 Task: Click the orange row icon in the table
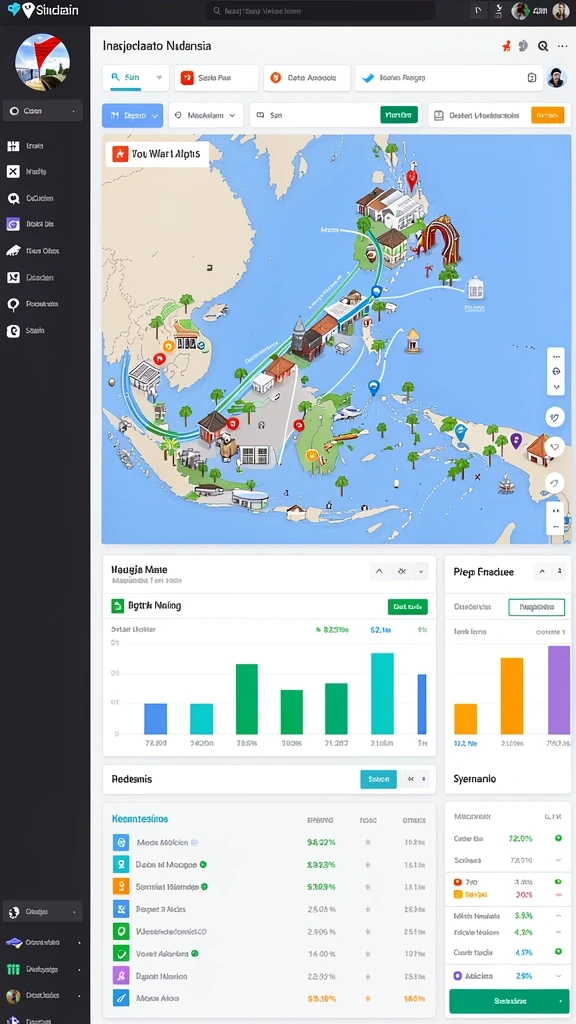(121, 886)
